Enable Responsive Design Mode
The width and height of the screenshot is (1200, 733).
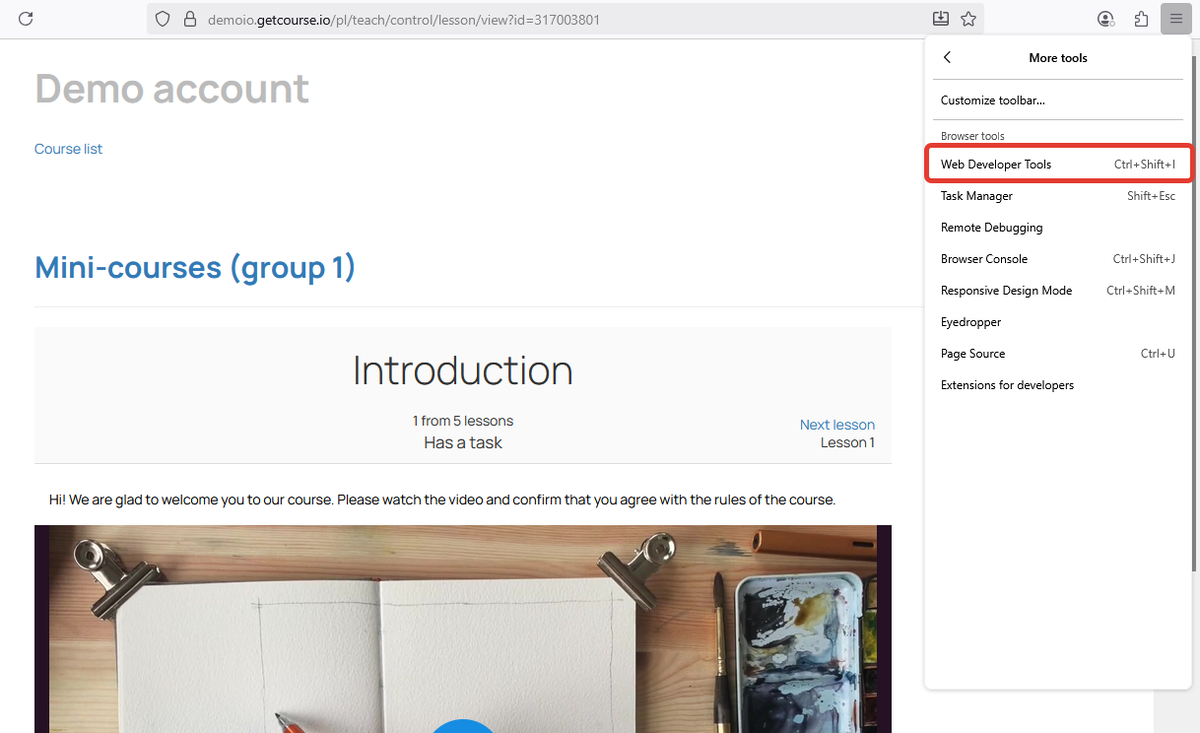(x=1006, y=290)
